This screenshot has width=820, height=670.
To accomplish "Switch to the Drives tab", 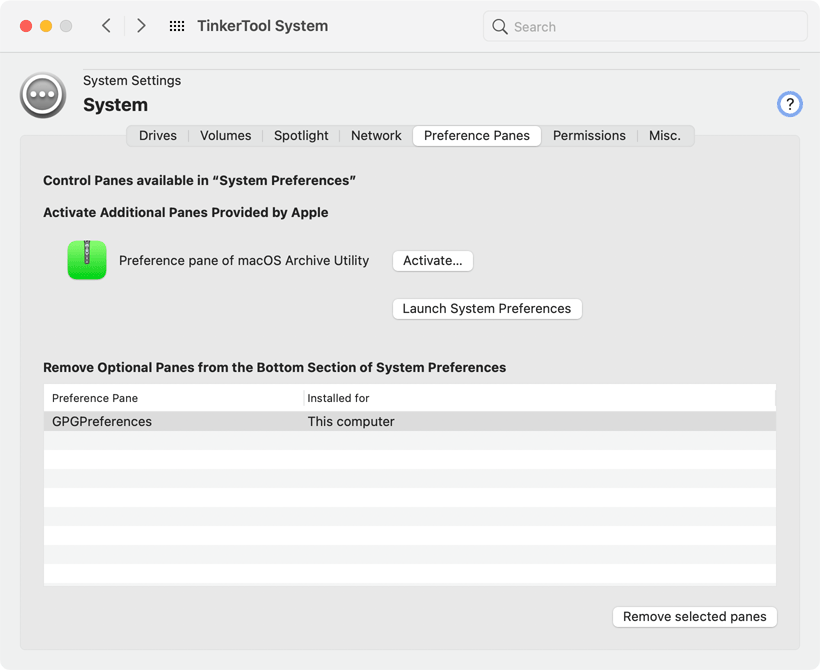I will coord(158,136).
